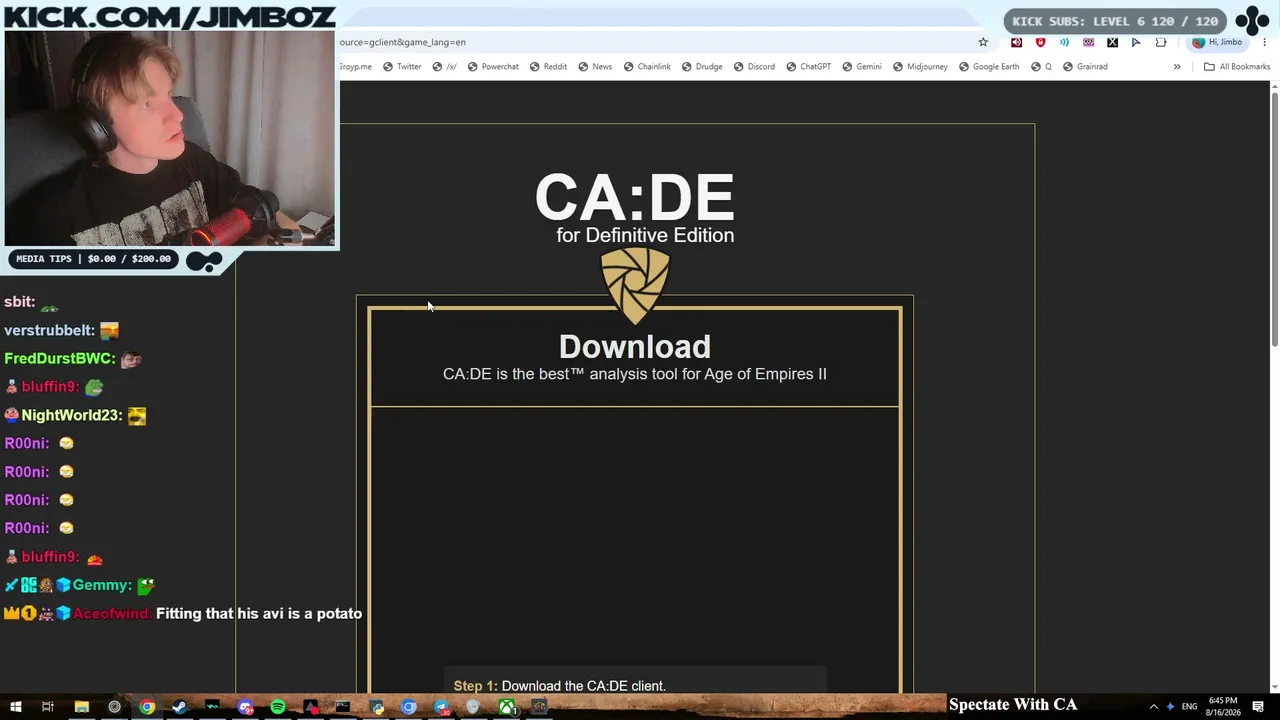Open the Twitter bookmark
1280x720 pixels.
[402, 67]
